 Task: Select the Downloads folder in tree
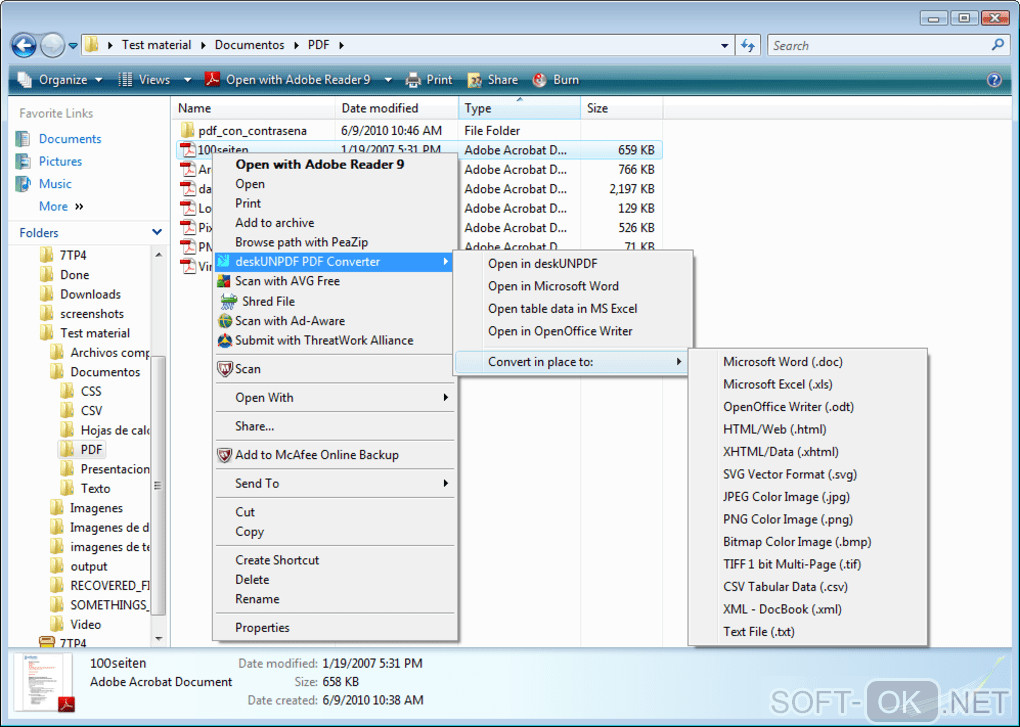pyautogui.click(x=90, y=294)
